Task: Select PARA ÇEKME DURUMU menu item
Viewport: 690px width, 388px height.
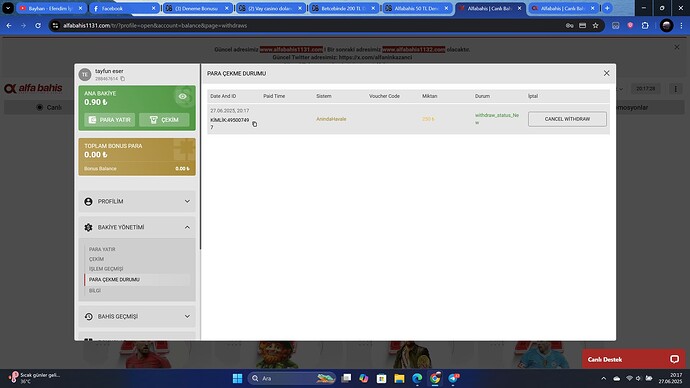Action: [114, 279]
